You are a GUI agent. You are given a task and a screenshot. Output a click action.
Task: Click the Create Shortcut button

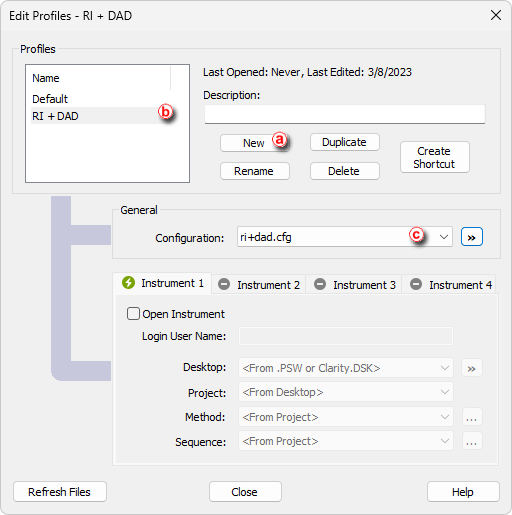point(435,157)
